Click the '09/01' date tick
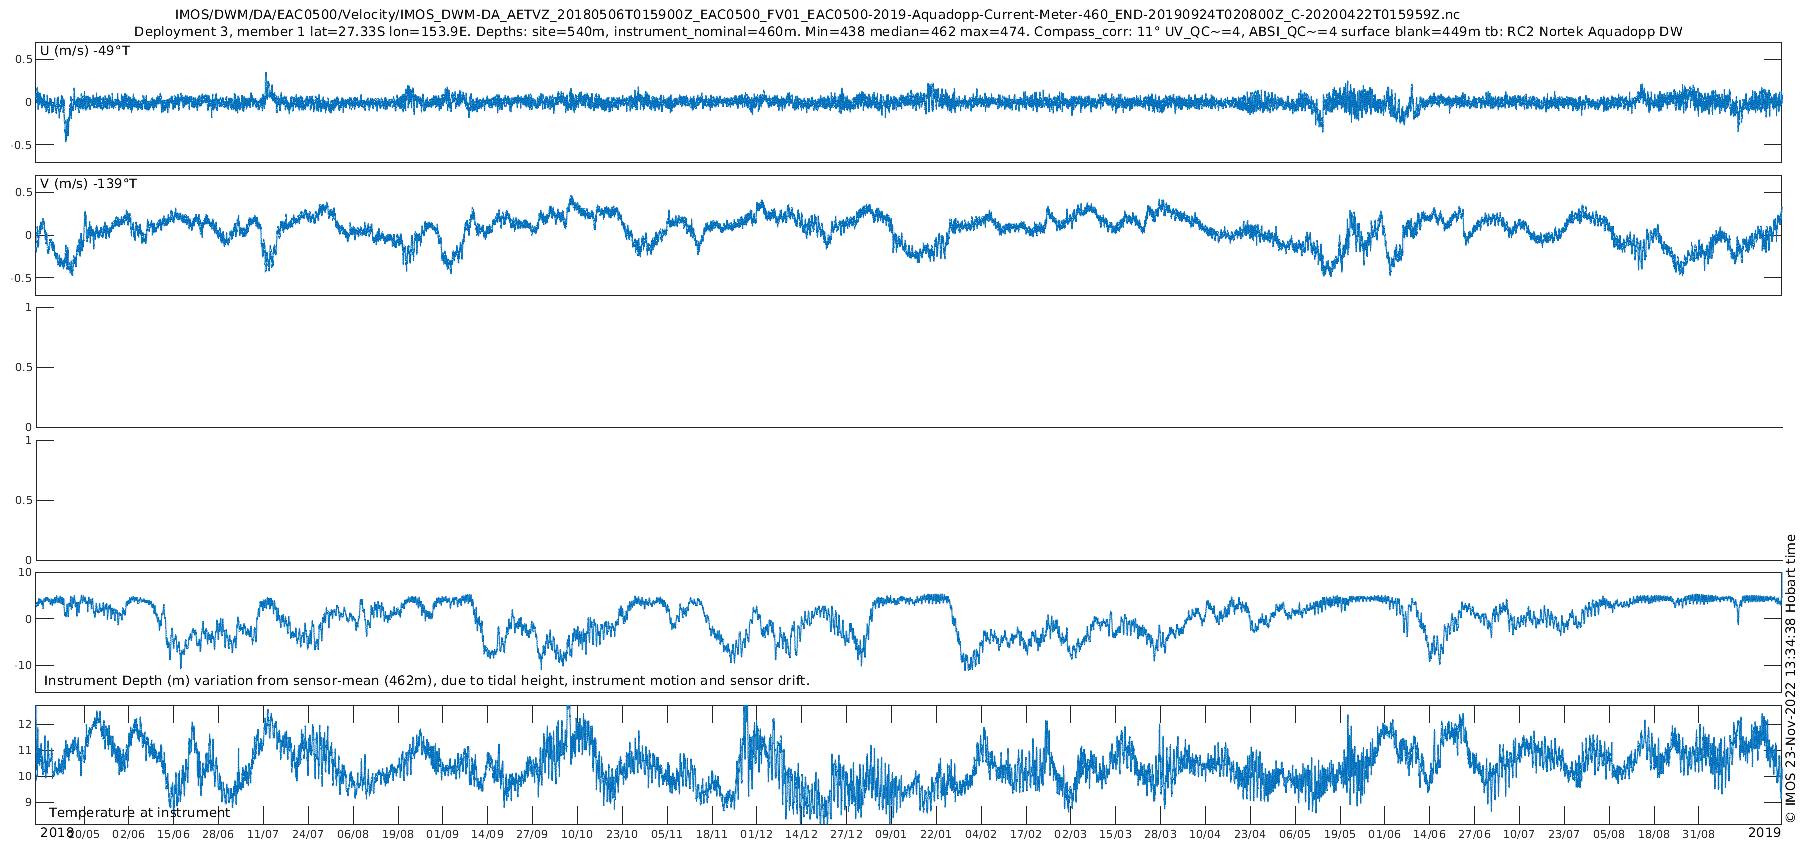 point(891,835)
